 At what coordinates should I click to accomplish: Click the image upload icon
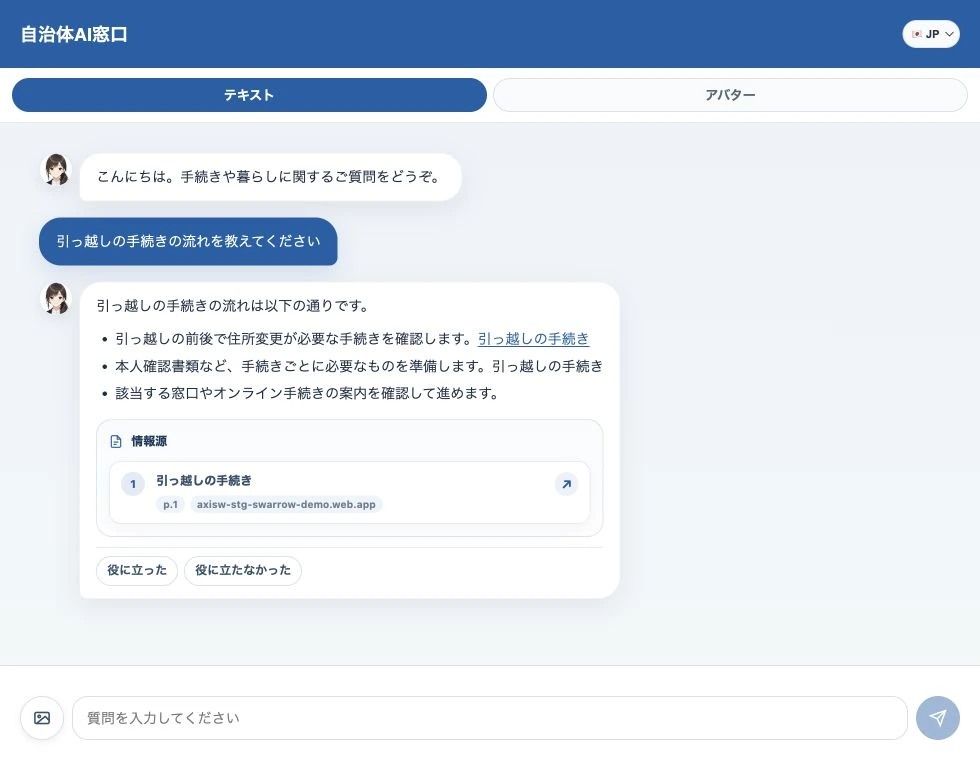click(x=42, y=718)
